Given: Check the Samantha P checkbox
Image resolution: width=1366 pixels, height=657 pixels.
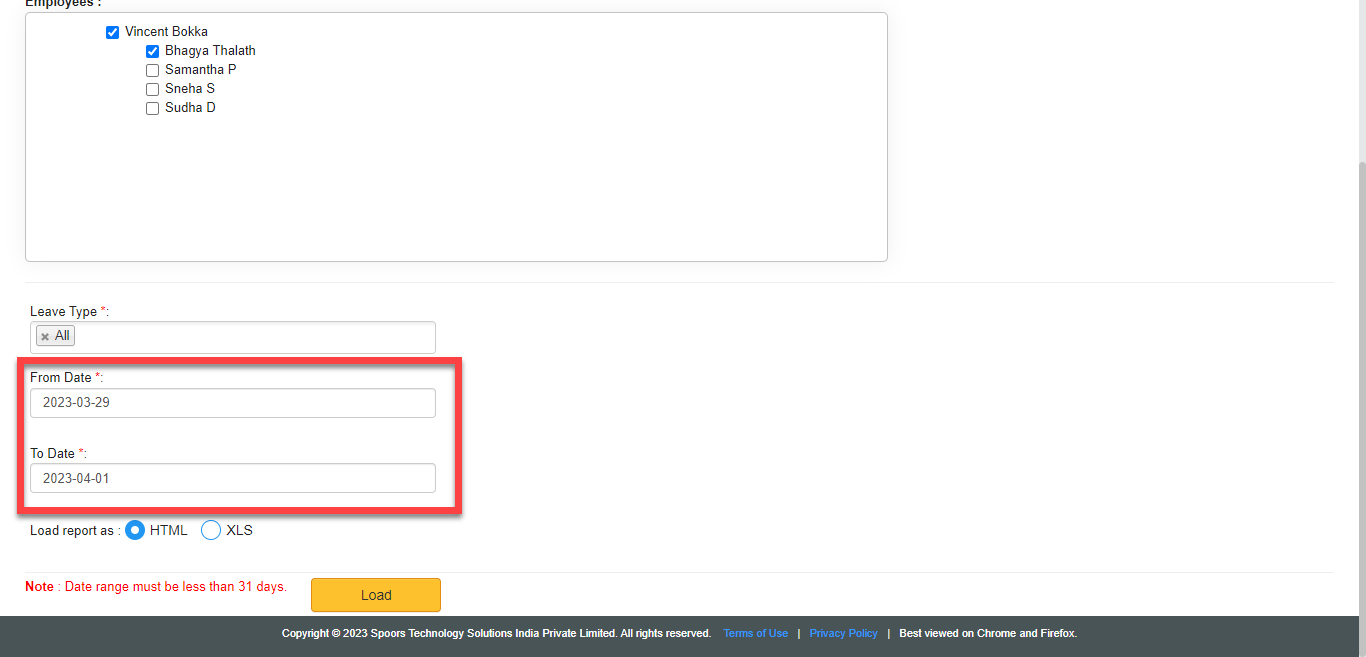Looking at the screenshot, I should pos(152,70).
